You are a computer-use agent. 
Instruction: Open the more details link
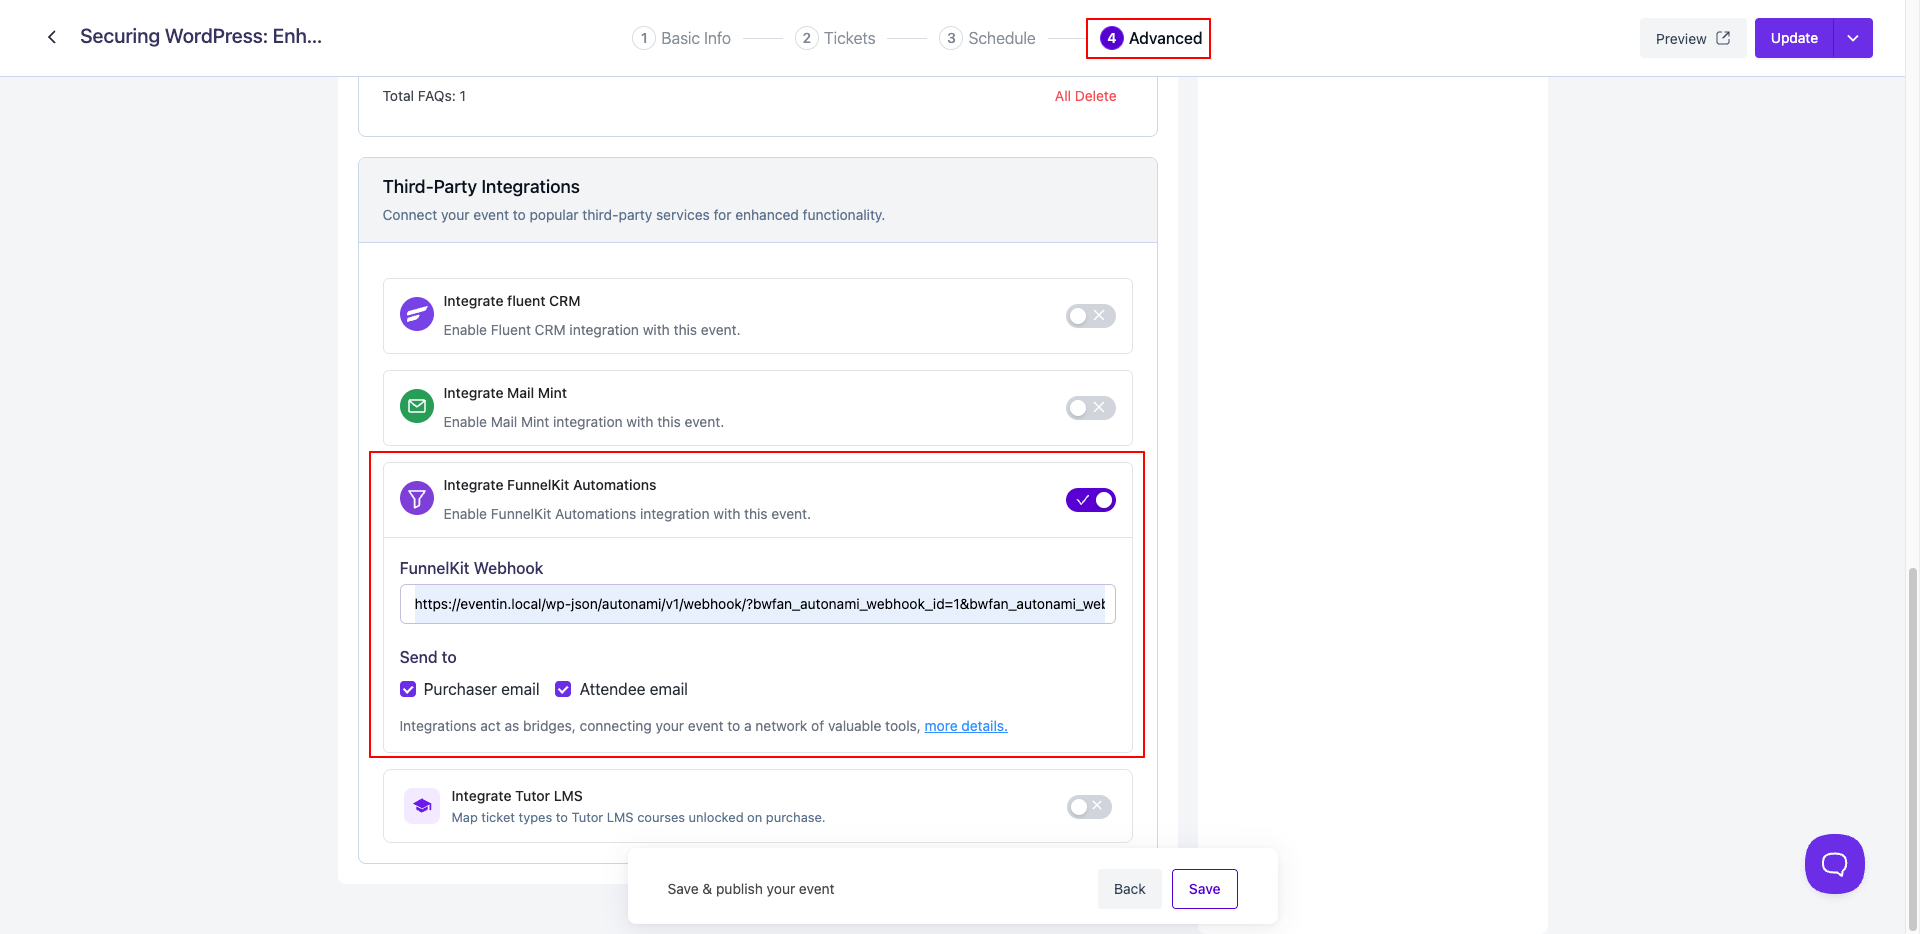click(966, 726)
